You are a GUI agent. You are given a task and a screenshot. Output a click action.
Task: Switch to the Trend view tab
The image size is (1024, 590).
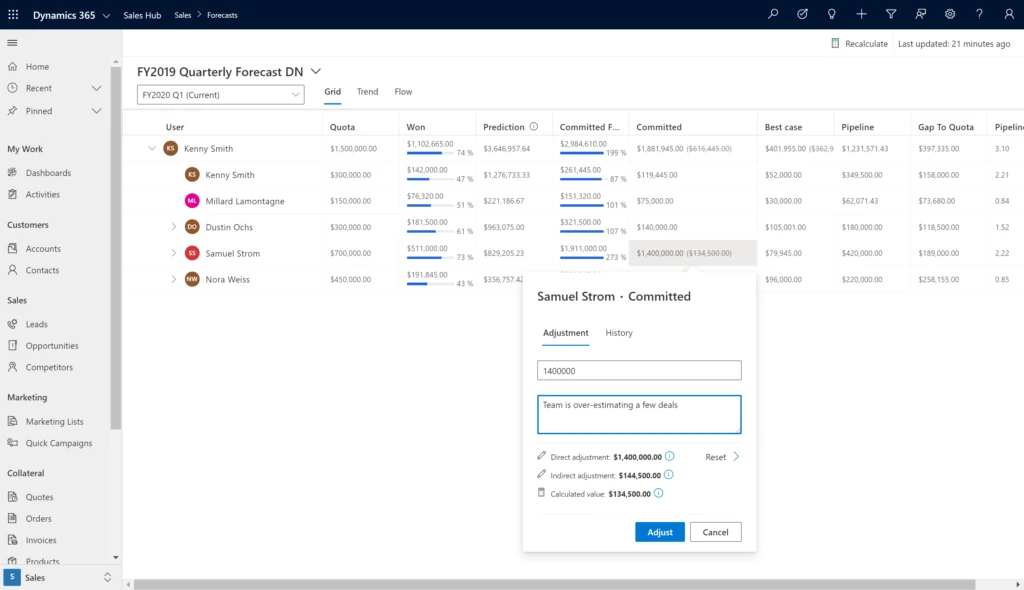point(367,92)
